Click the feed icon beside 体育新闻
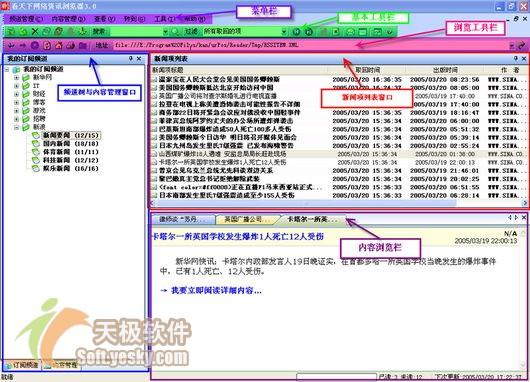Screen dimensions: 530x382 pyautogui.click(x=36, y=152)
